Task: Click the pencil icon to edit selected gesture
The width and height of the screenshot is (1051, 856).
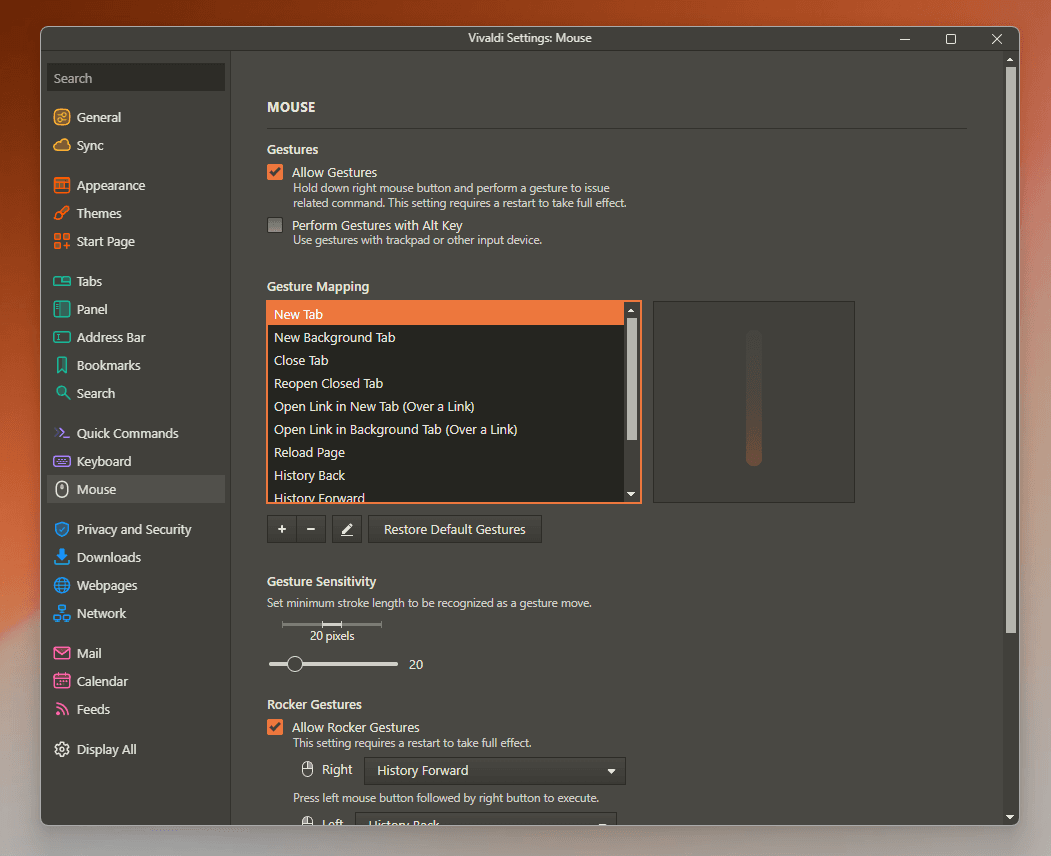Action: (x=347, y=529)
